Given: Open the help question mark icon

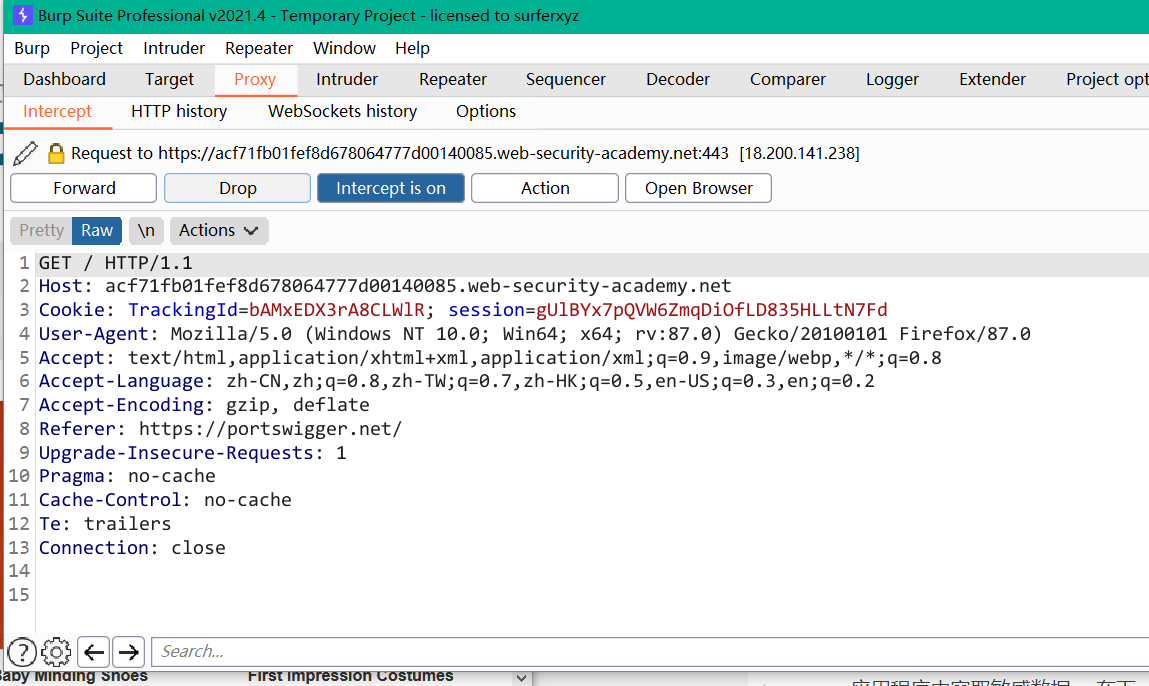Looking at the screenshot, I should click(x=22, y=652).
